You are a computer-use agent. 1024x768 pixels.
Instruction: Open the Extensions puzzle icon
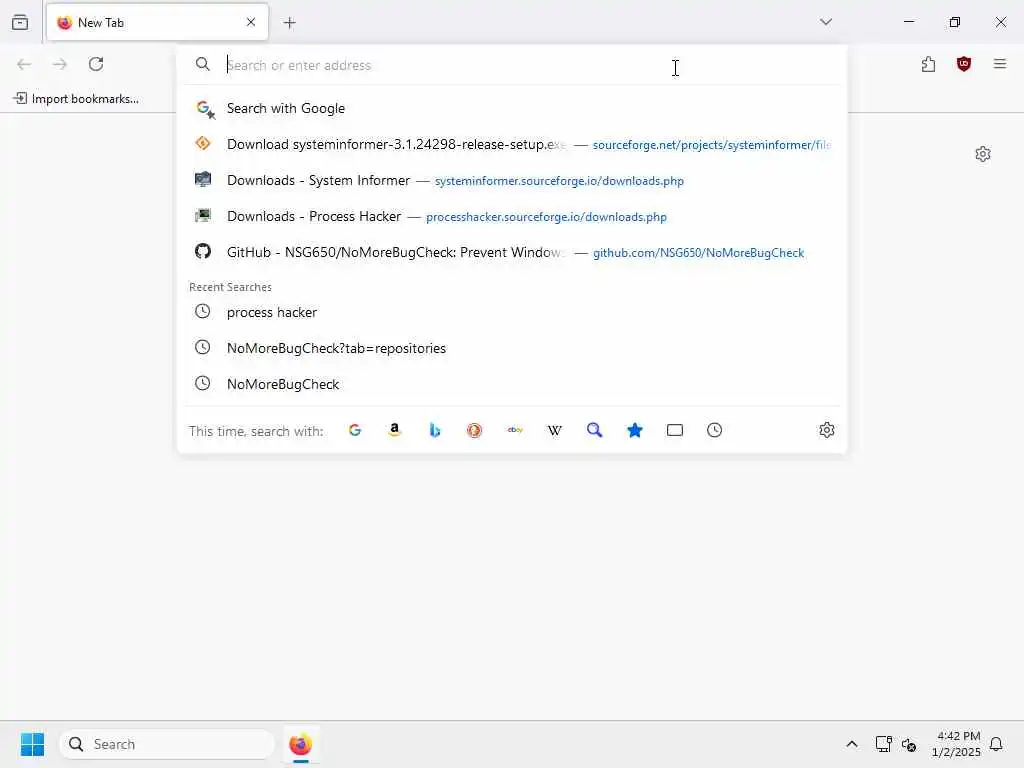[x=928, y=64]
